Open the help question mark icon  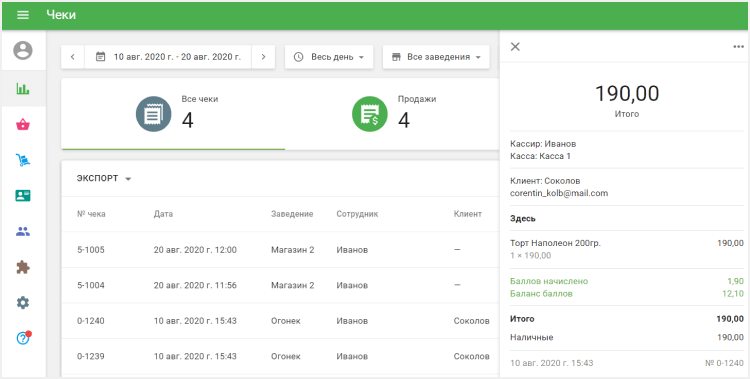(23, 338)
